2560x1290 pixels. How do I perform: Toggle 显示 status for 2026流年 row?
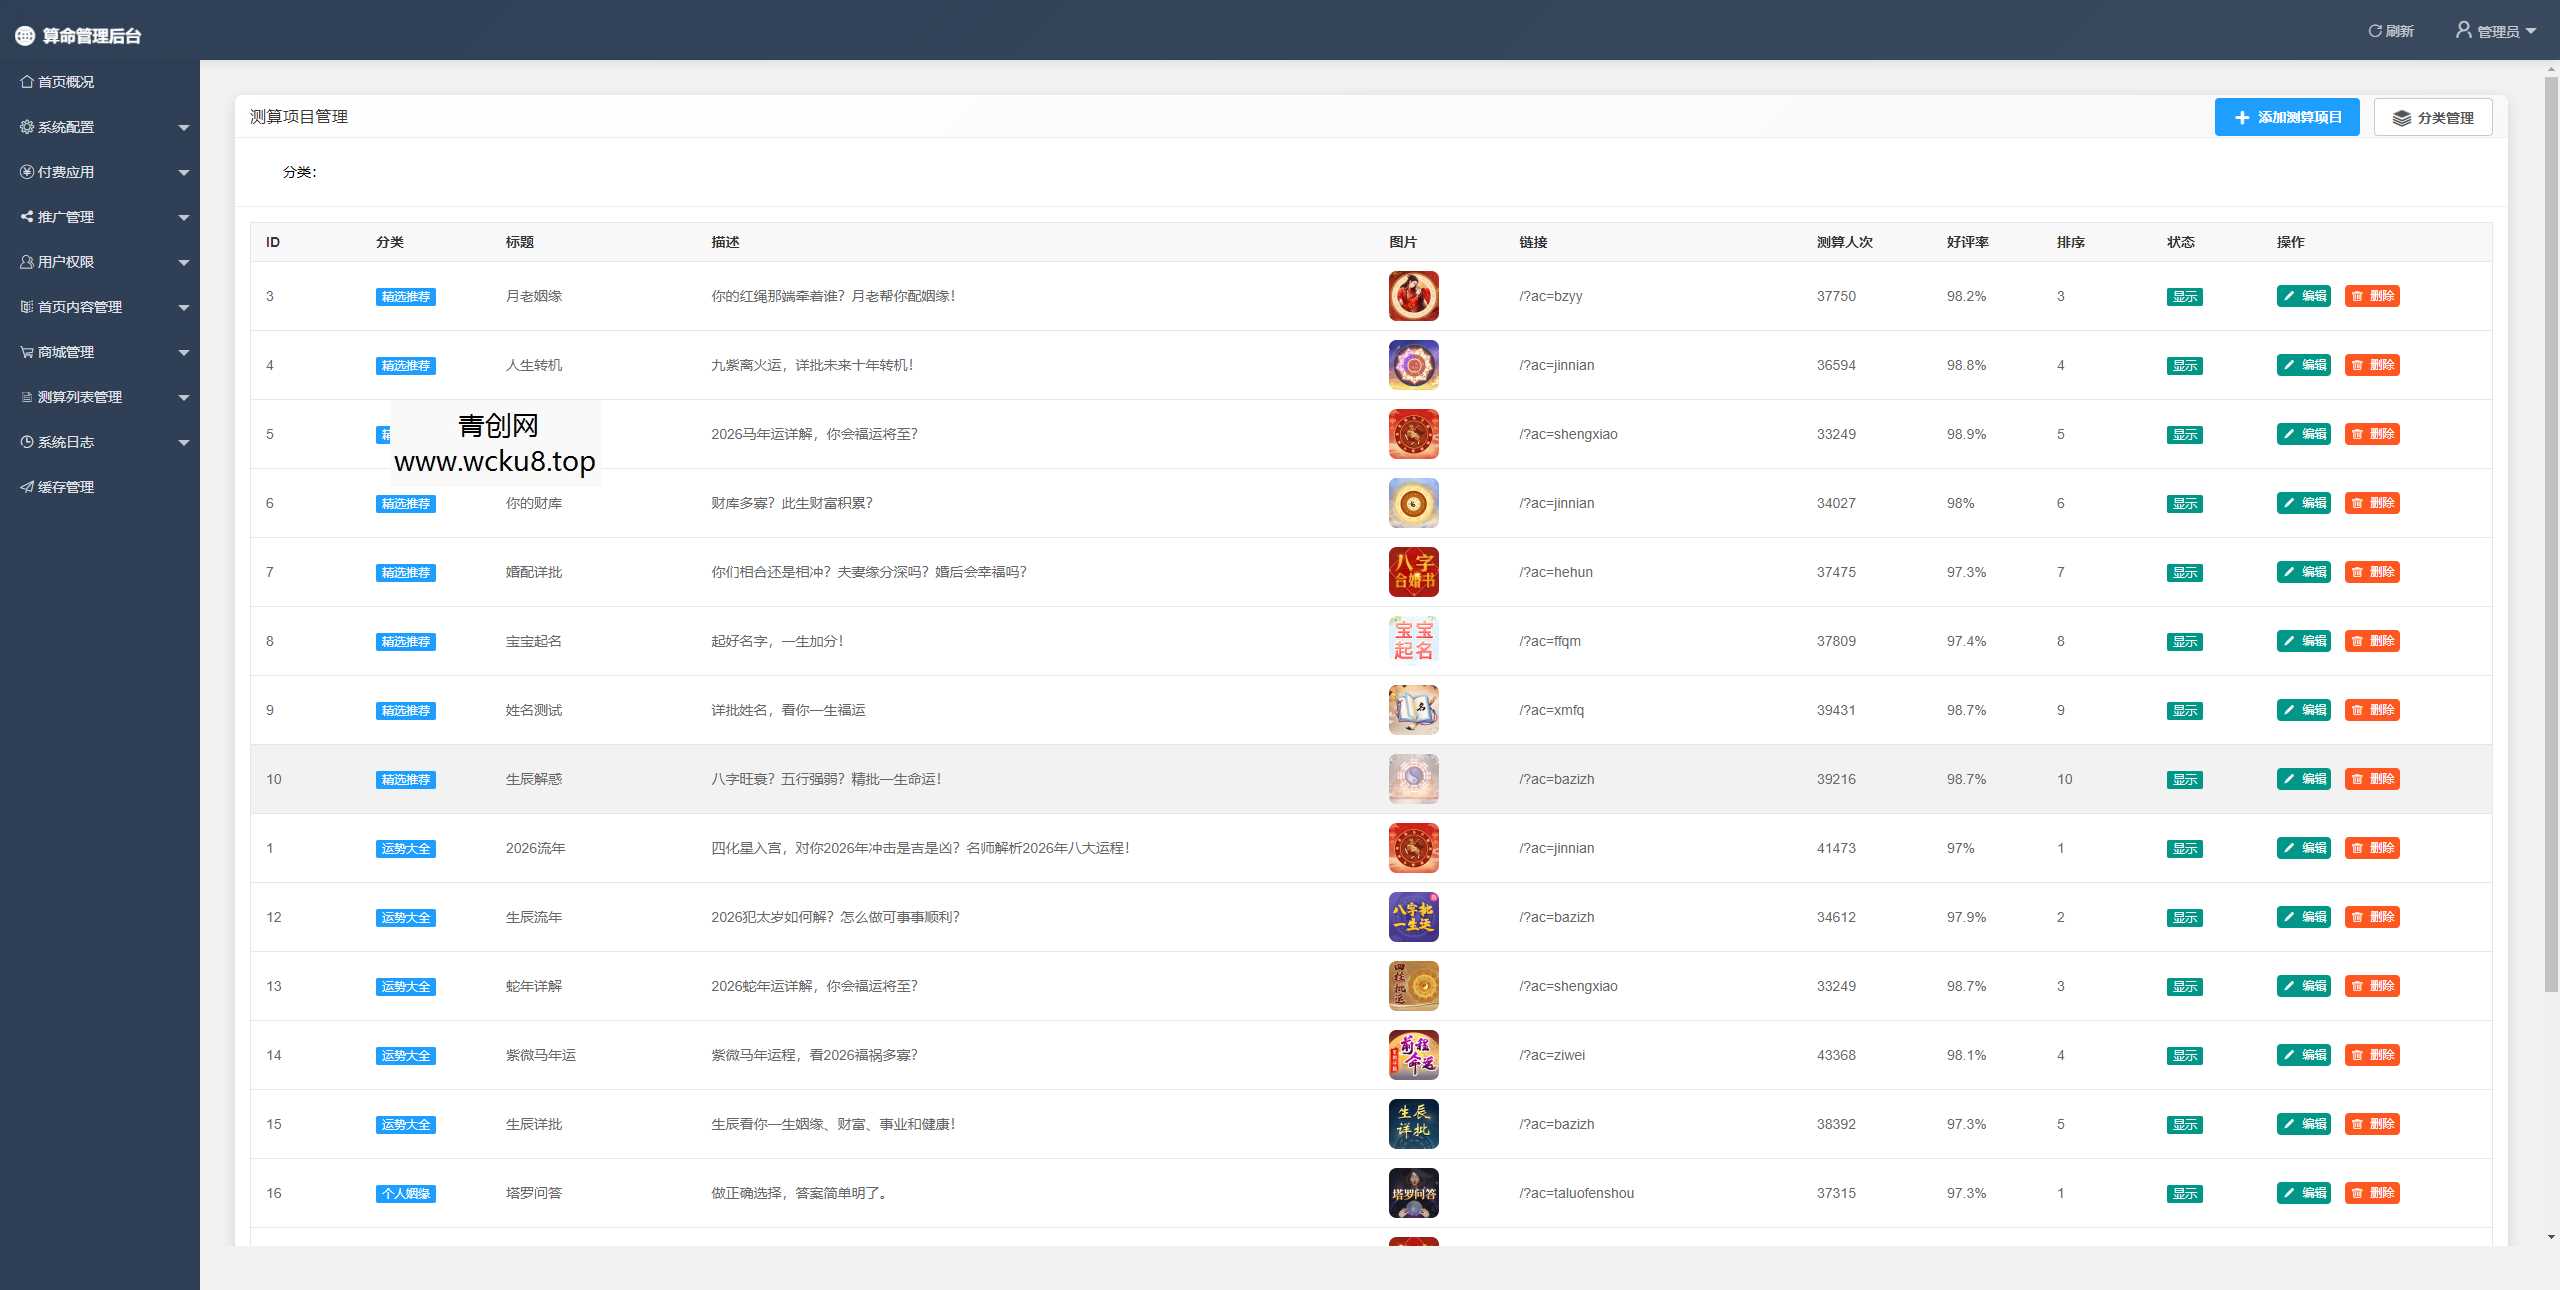tap(2184, 849)
